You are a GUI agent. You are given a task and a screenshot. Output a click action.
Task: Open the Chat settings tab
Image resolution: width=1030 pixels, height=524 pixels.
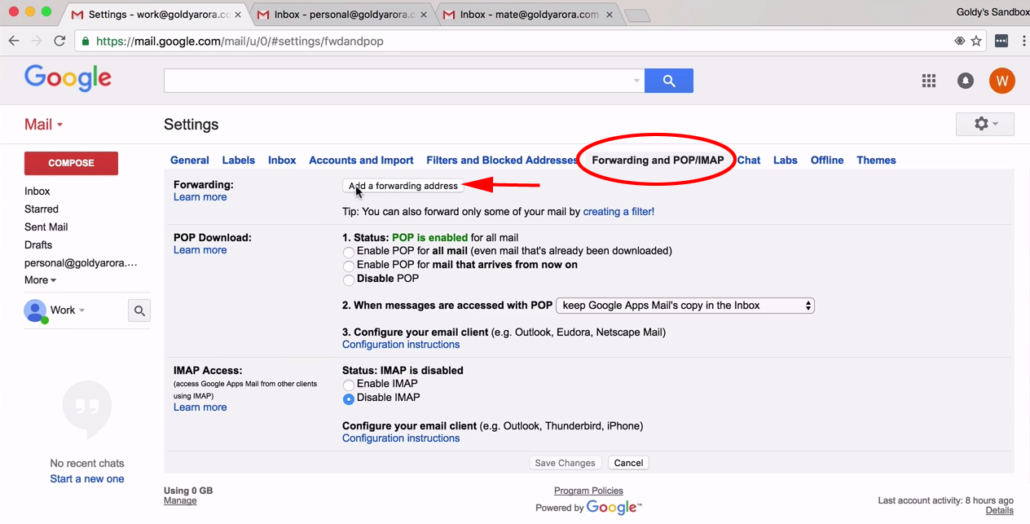point(749,160)
